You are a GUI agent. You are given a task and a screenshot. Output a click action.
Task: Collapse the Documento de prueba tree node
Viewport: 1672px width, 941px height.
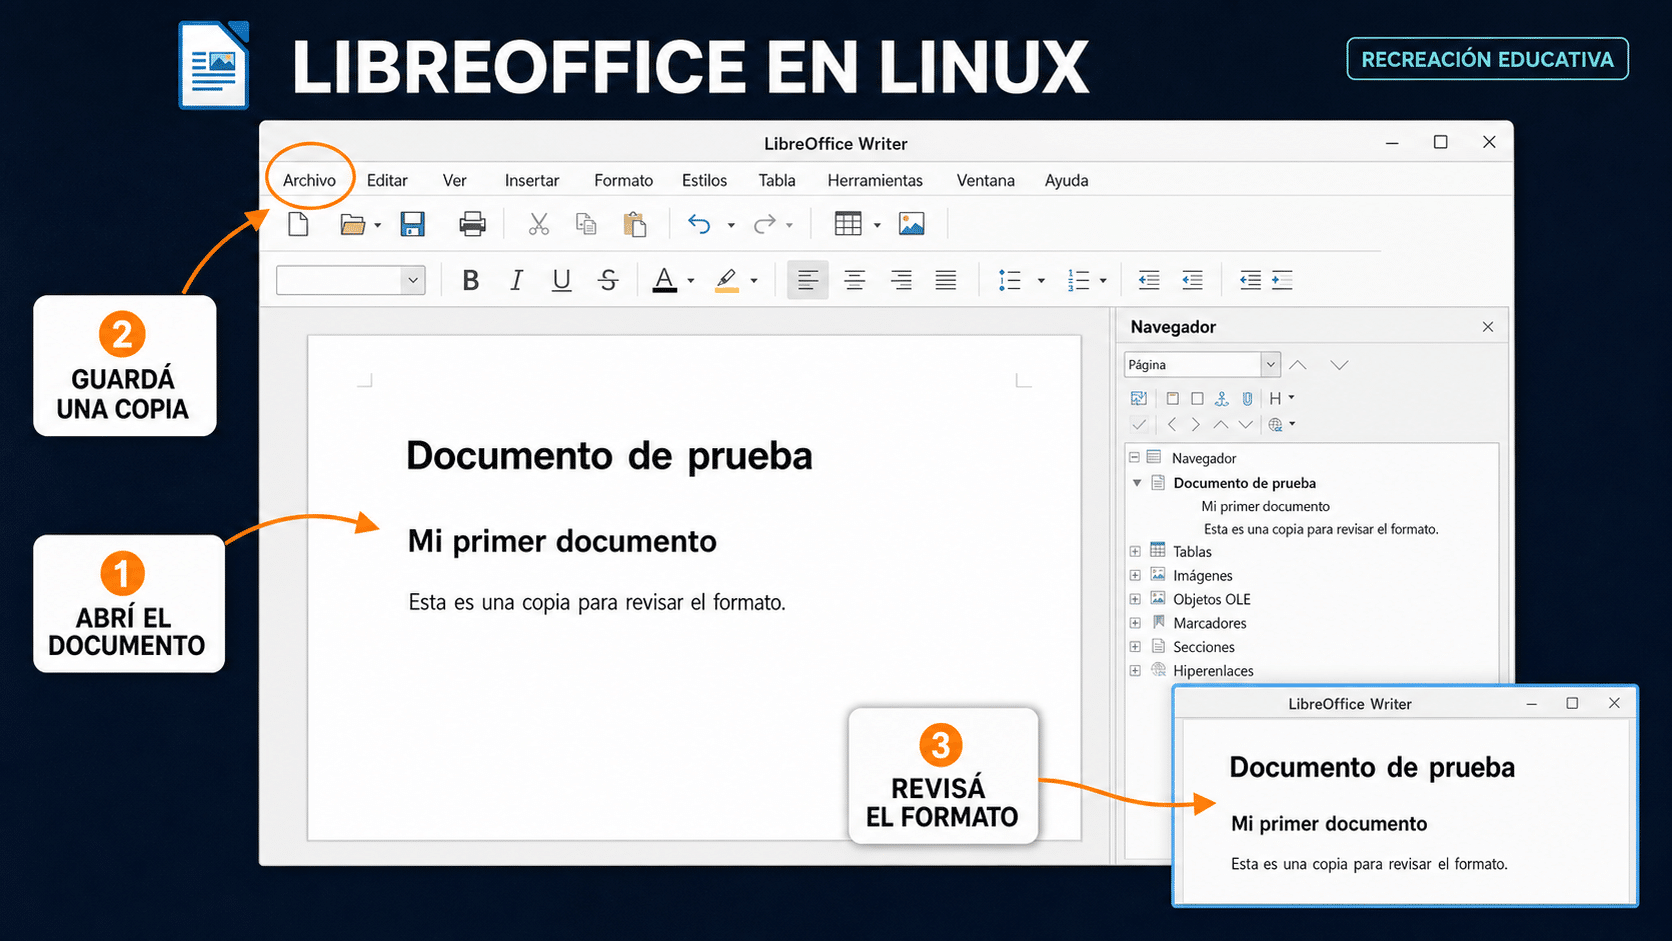click(x=1137, y=483)
